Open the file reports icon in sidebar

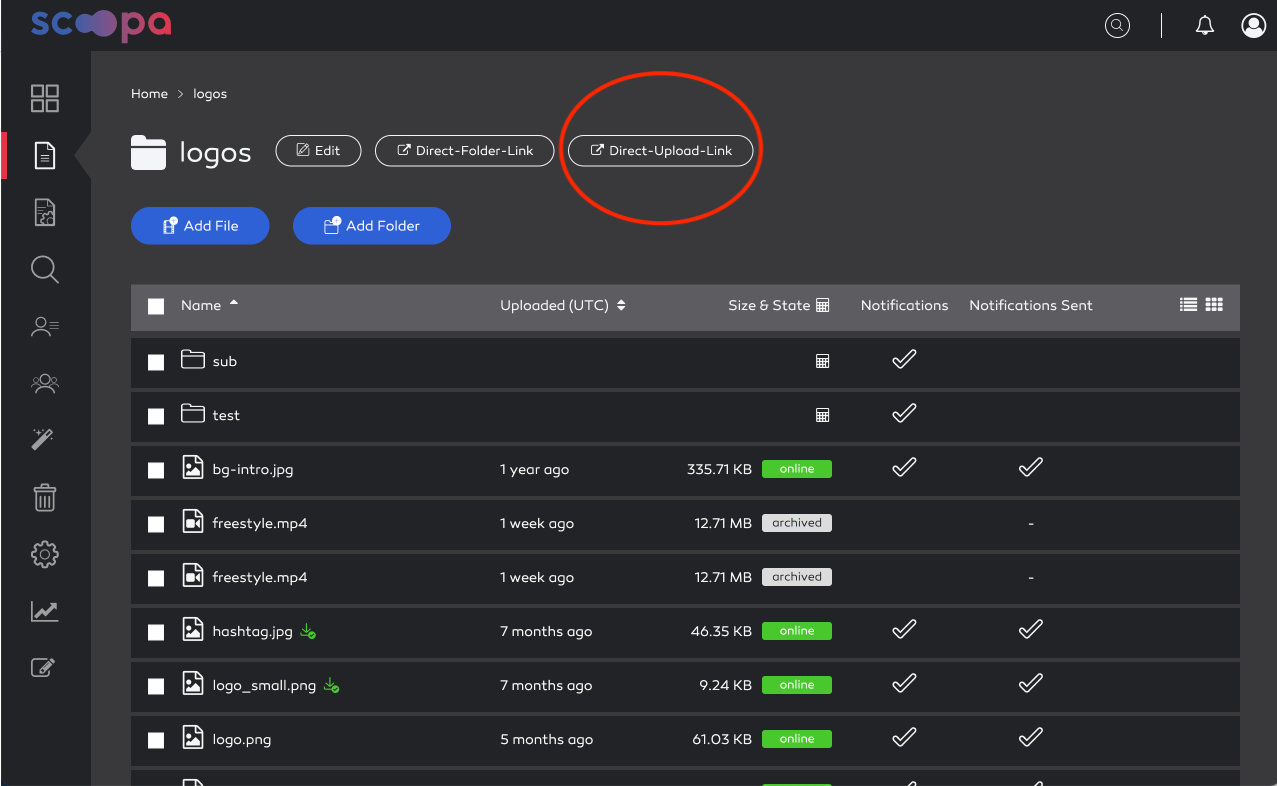(45, 212)
